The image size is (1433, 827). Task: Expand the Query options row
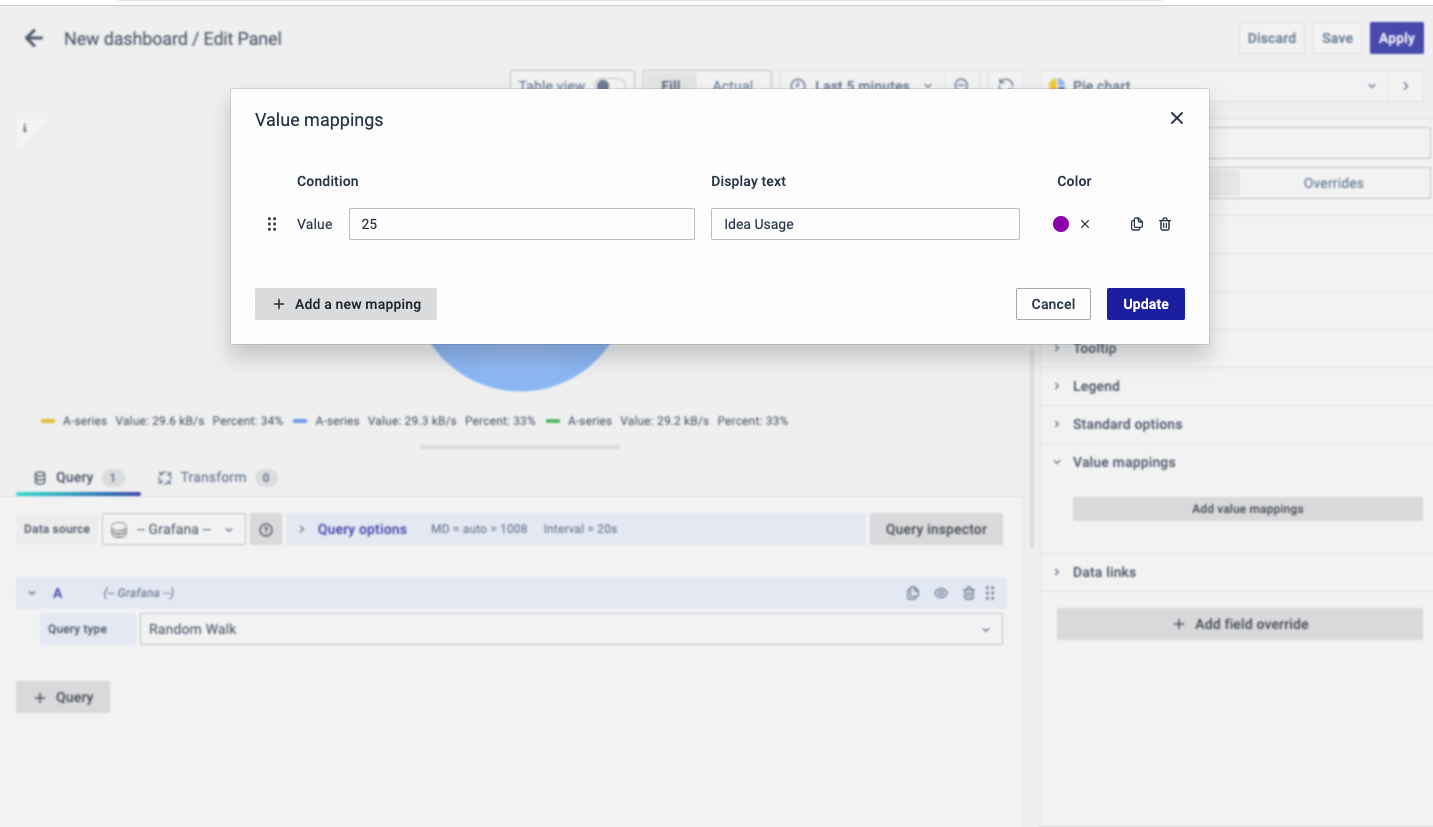click(x=361, y=530)
